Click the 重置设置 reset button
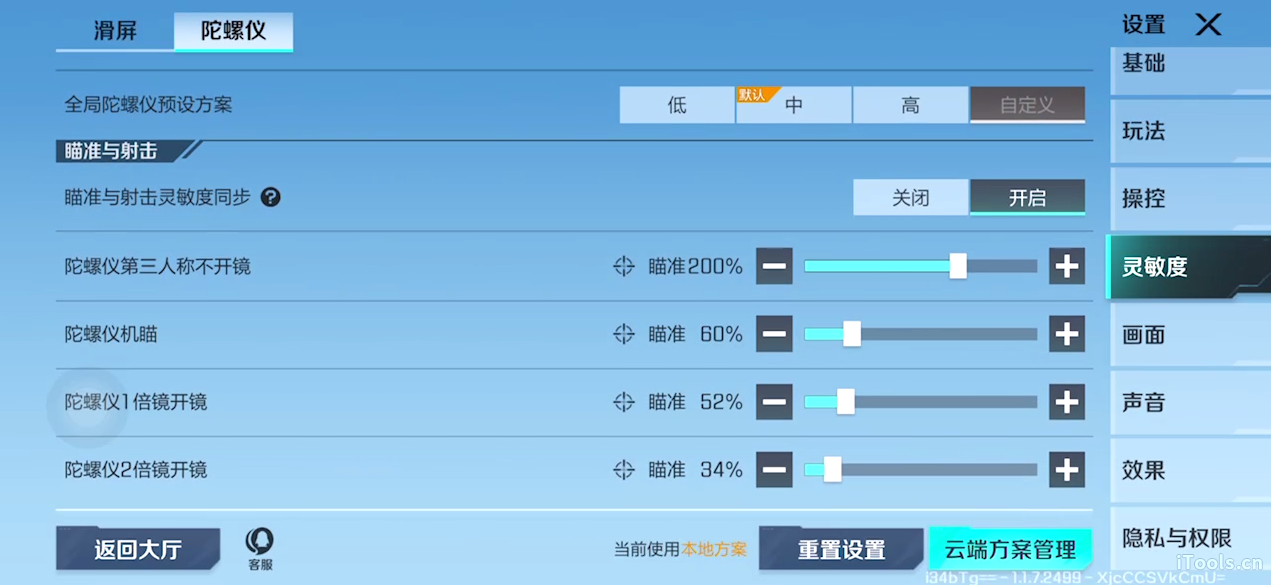1271x585 pixels. pos(841,549)
